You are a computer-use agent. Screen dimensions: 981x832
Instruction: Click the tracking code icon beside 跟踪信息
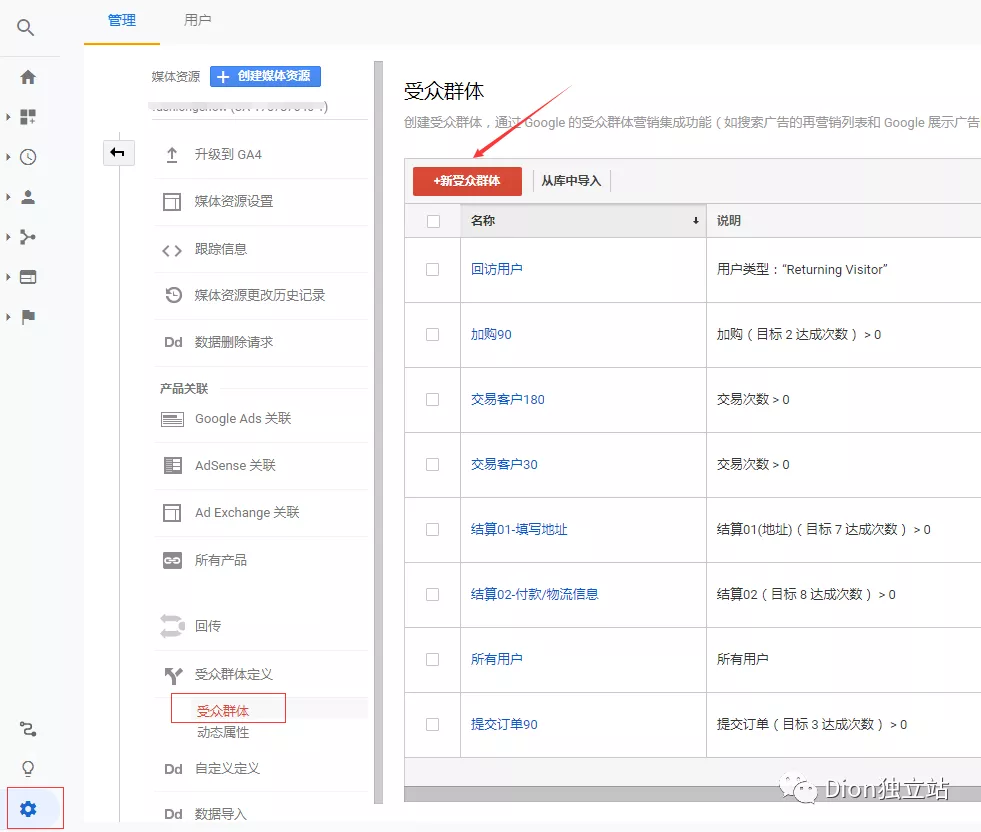tap(173, 249)
